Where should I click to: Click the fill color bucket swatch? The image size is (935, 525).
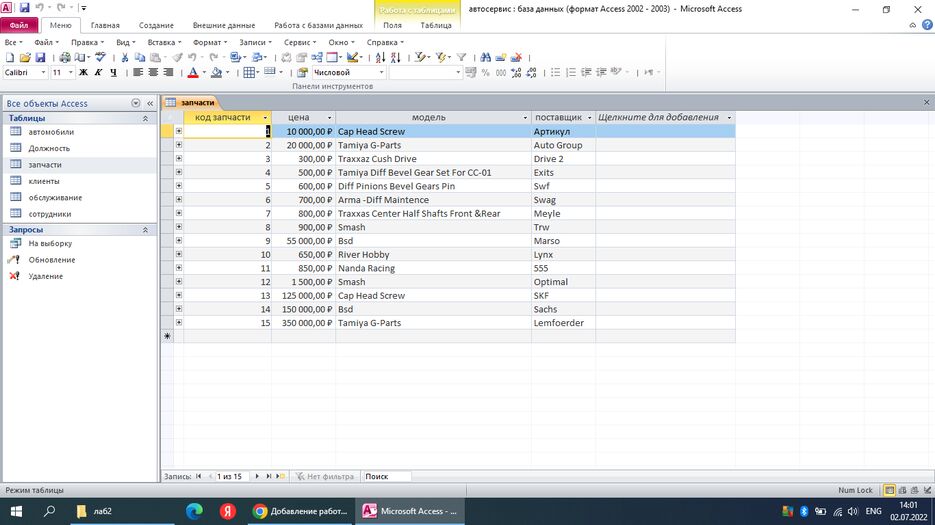216,72
